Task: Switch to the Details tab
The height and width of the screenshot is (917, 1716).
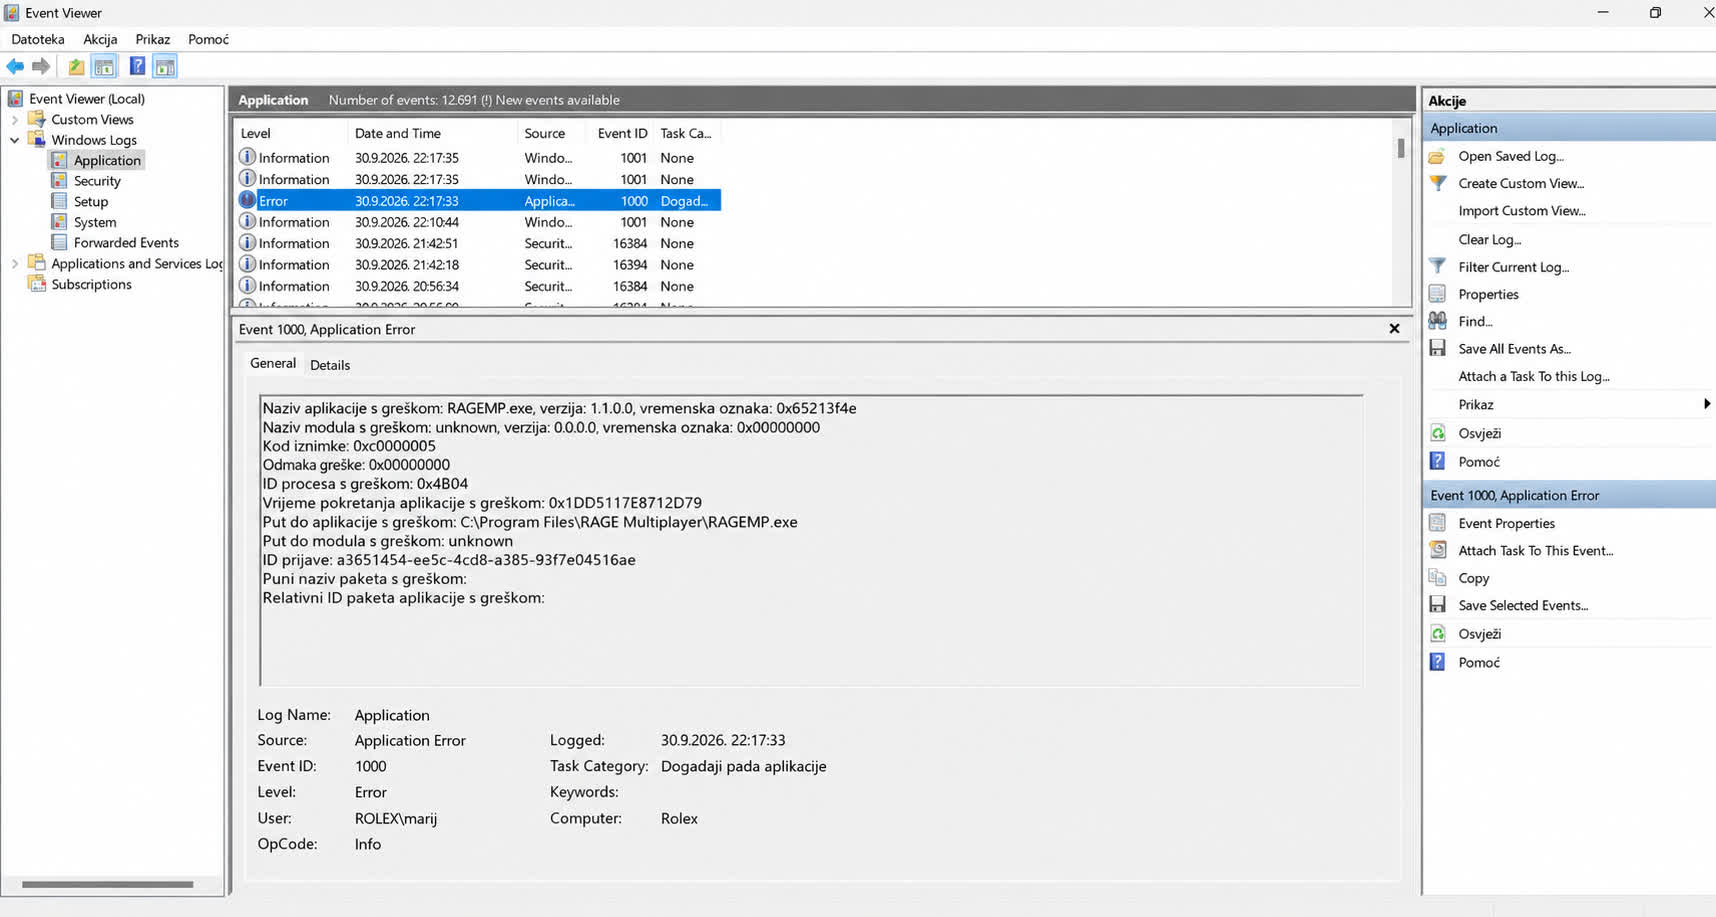Action: 330,365
